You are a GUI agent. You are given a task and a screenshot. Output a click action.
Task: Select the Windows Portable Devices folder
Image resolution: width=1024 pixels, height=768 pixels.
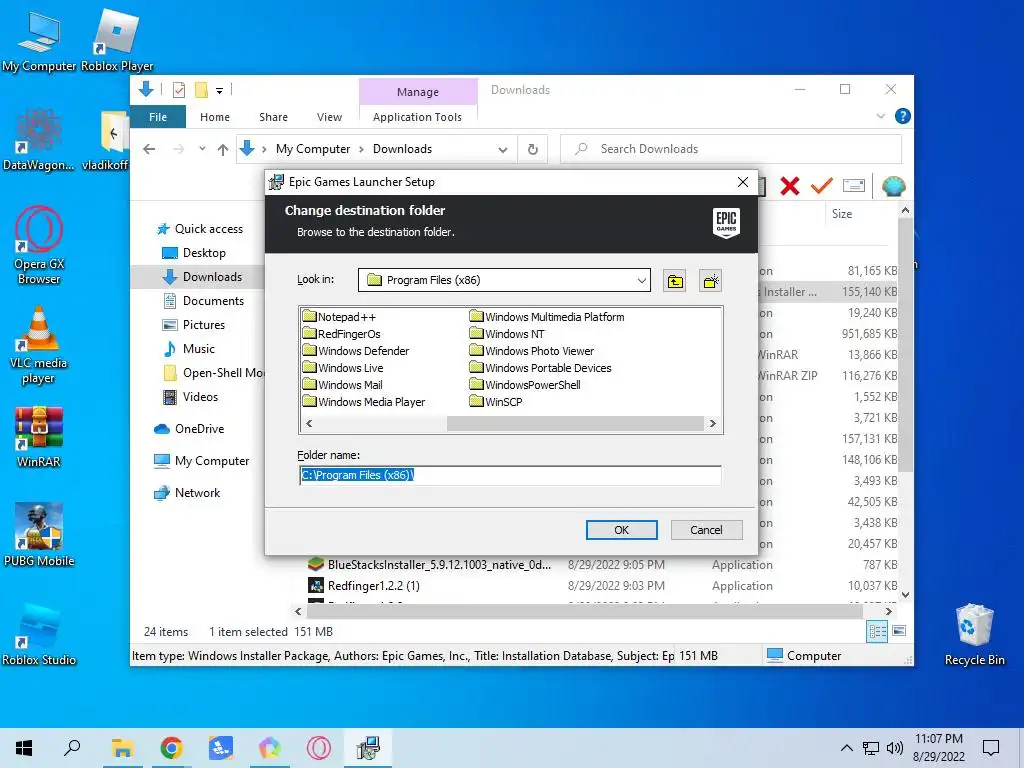click(x=541, y=368)
